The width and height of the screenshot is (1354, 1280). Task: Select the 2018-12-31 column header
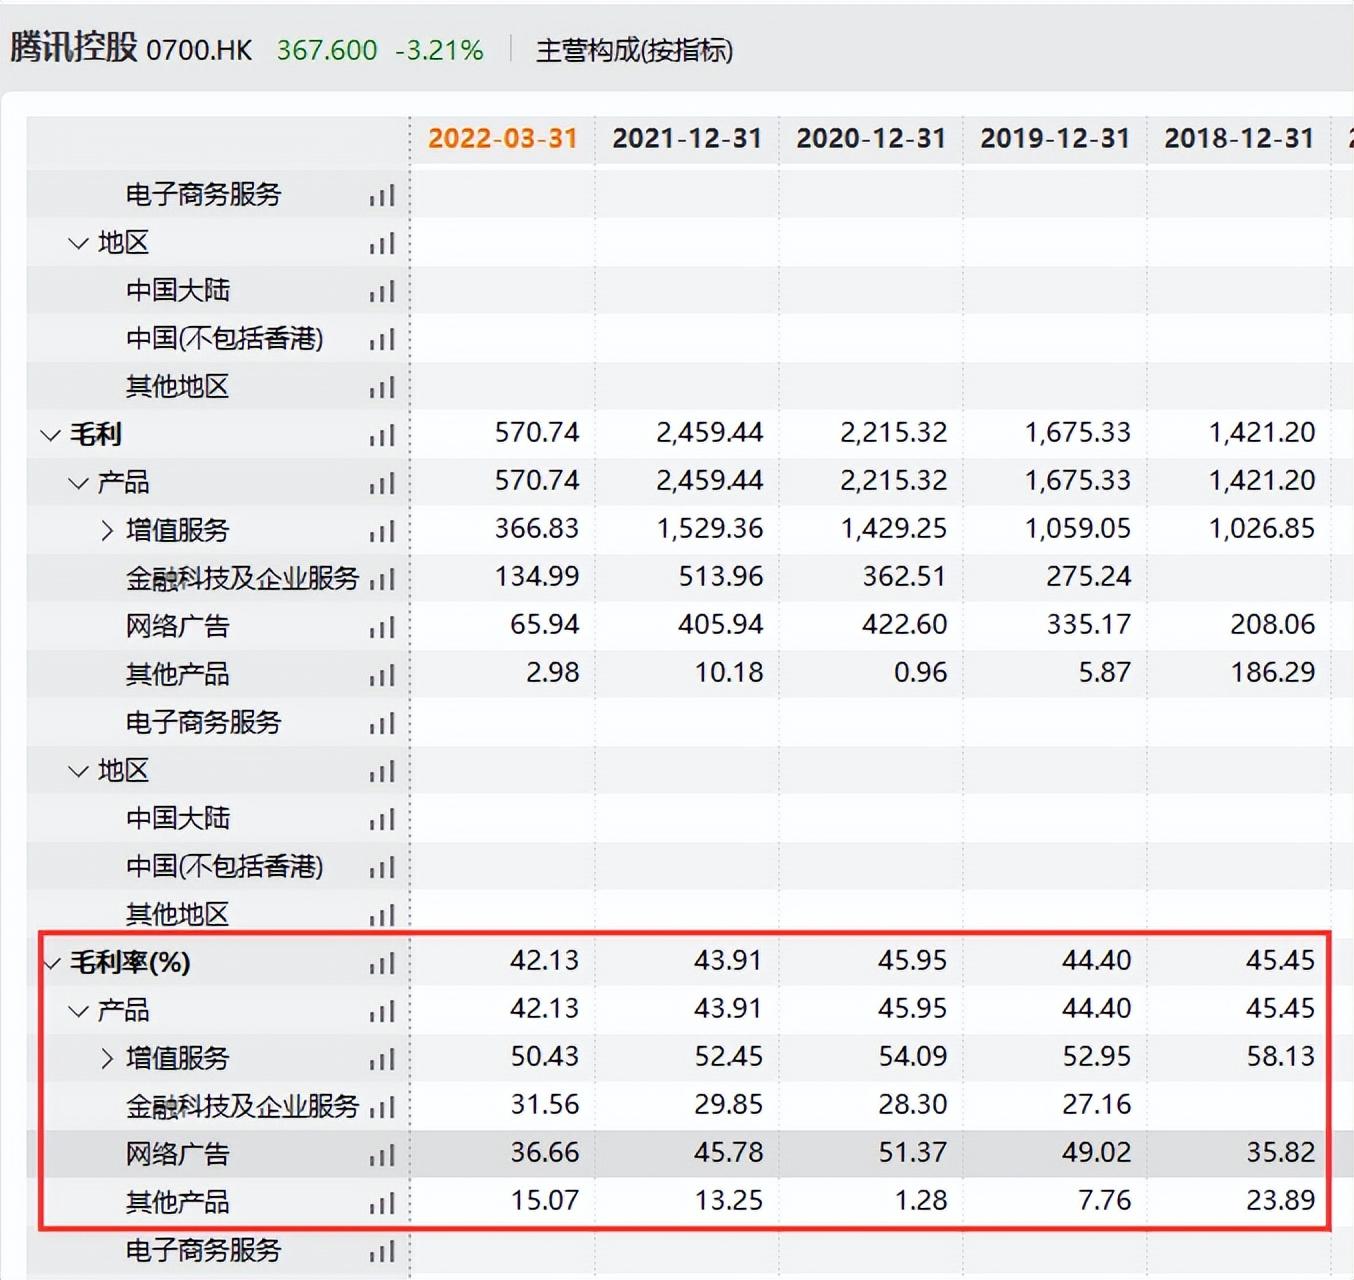[1239, 138]
